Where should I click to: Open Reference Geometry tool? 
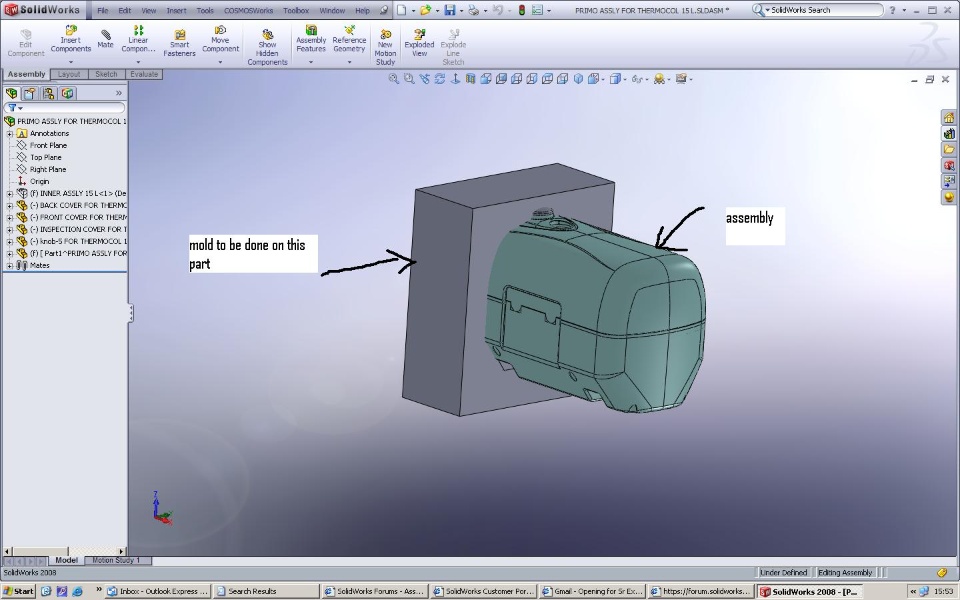[x=349, y=39]
